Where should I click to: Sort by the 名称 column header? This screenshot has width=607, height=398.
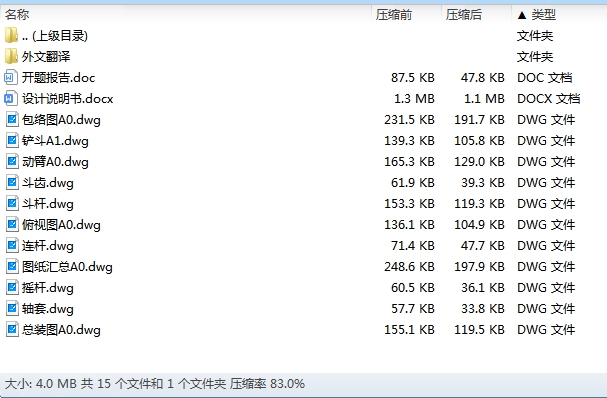point(186,15)
